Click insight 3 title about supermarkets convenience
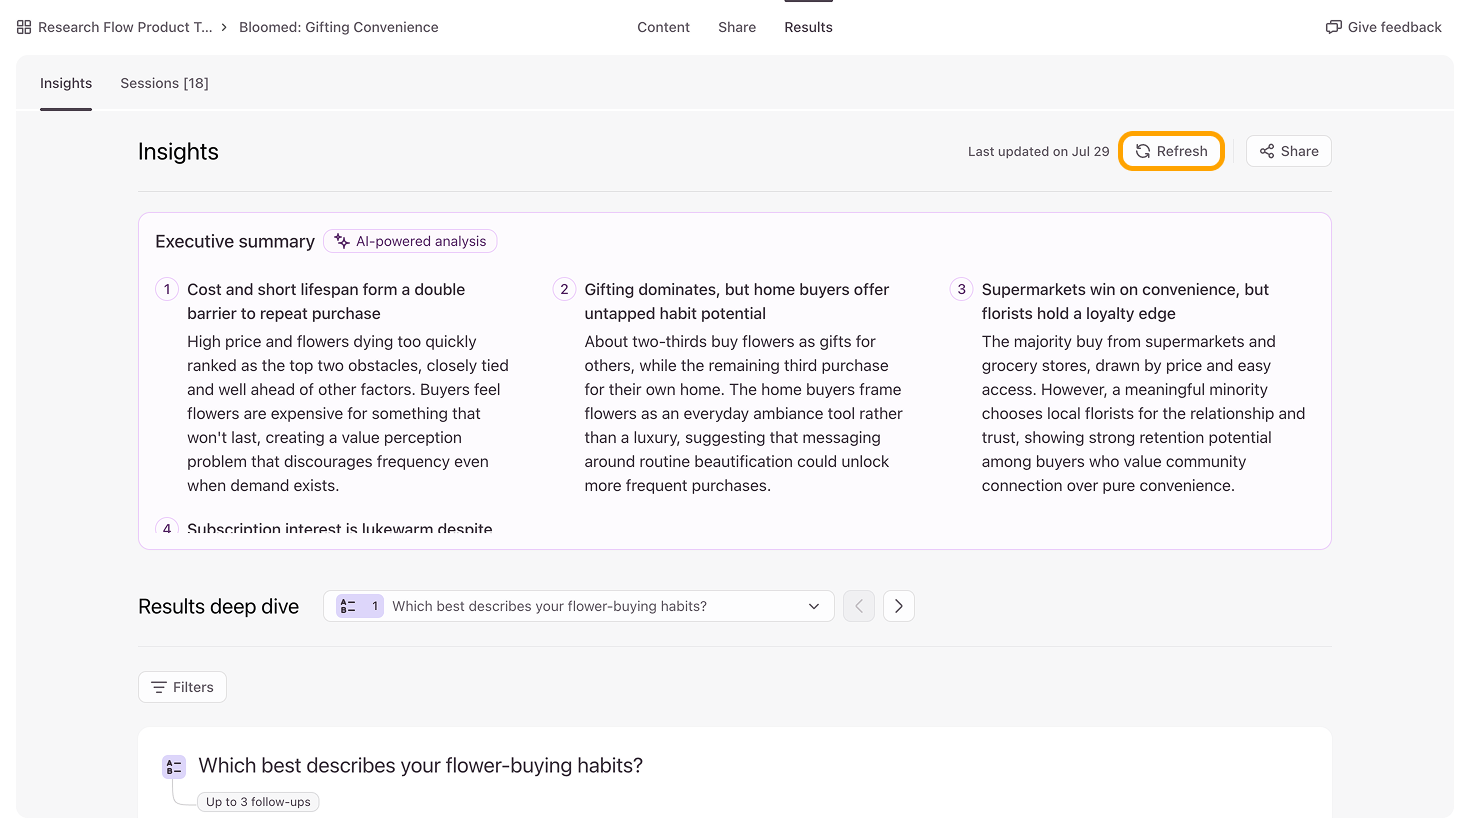This screenshot has height=834, width=1470. click(x=1125, y=301)
